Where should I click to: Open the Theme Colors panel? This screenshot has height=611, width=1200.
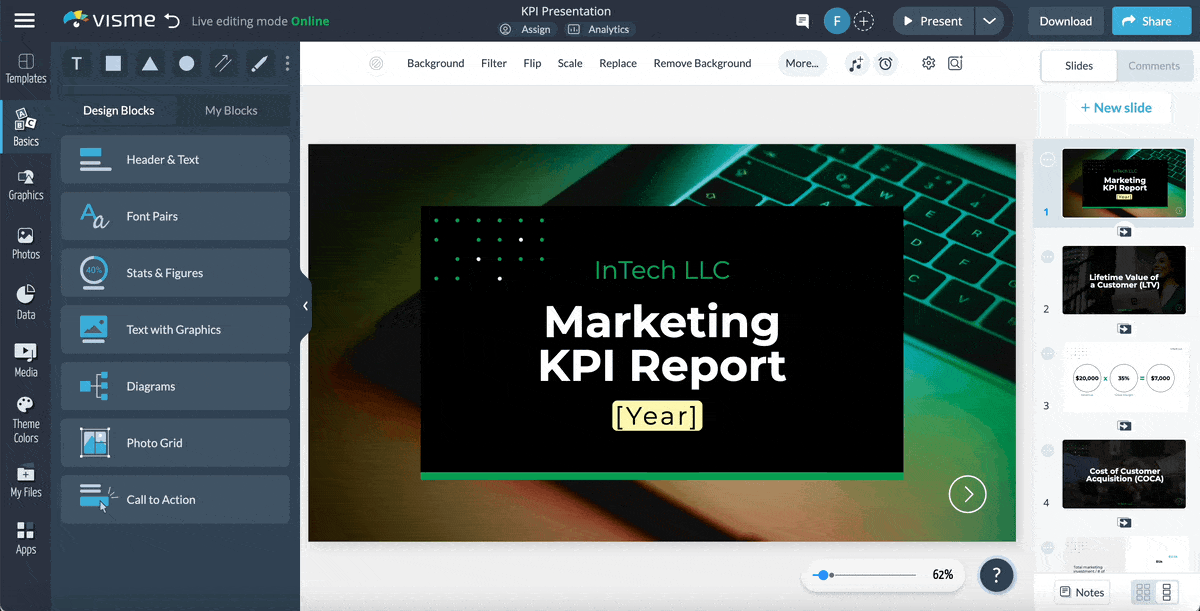(x=25, y=413)
